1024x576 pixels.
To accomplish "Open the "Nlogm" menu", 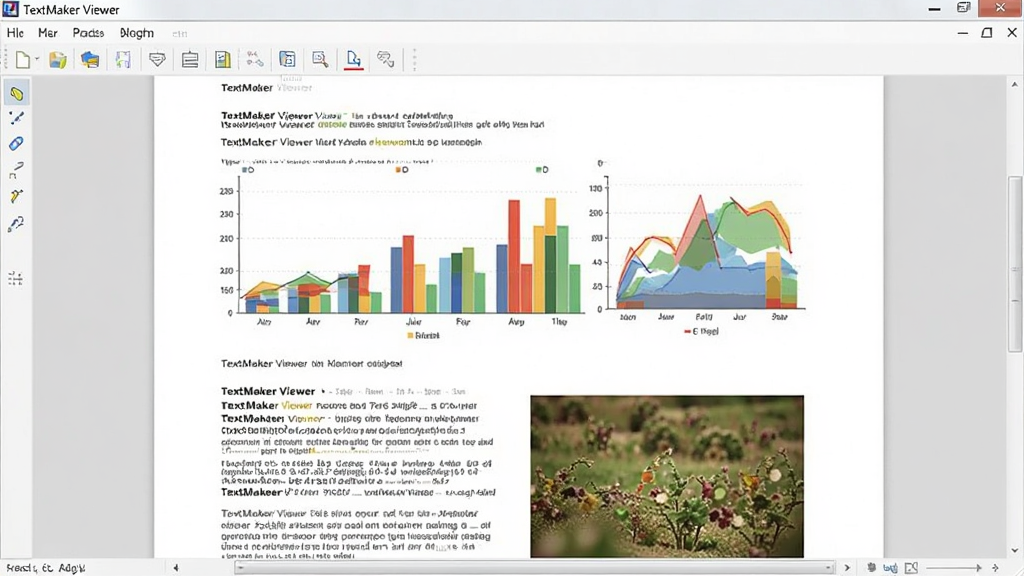I will pyautogui.click(x=136, y=33).
